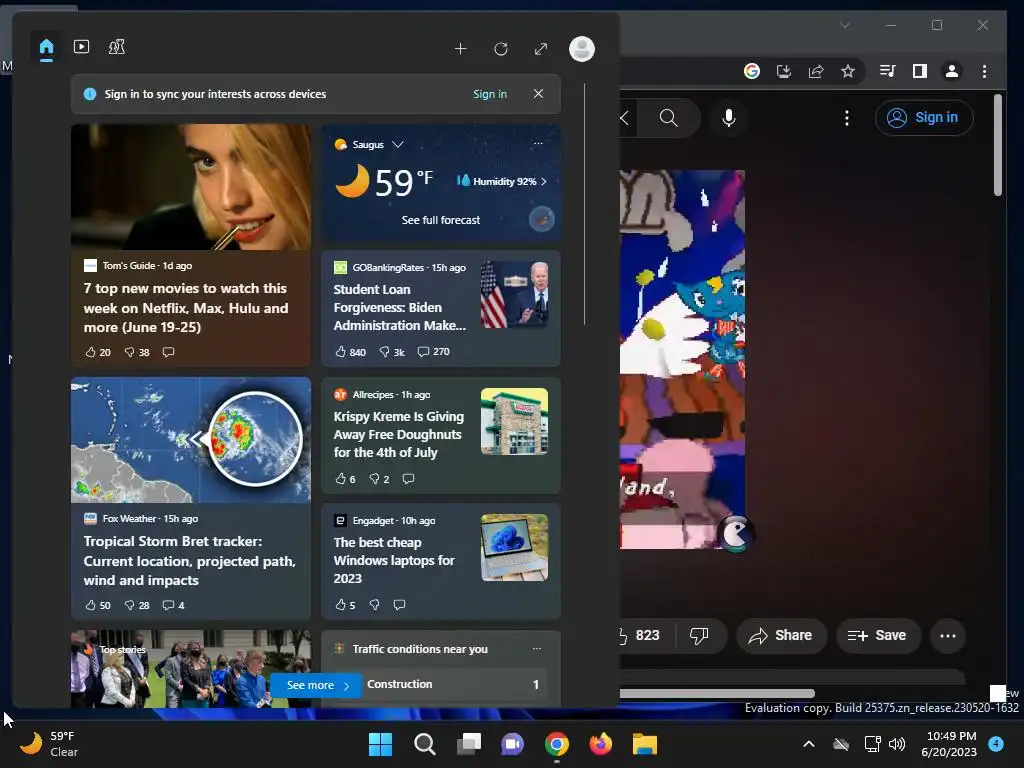
Task: Click YouTube Sign in button
Action: tap(923, 118)
